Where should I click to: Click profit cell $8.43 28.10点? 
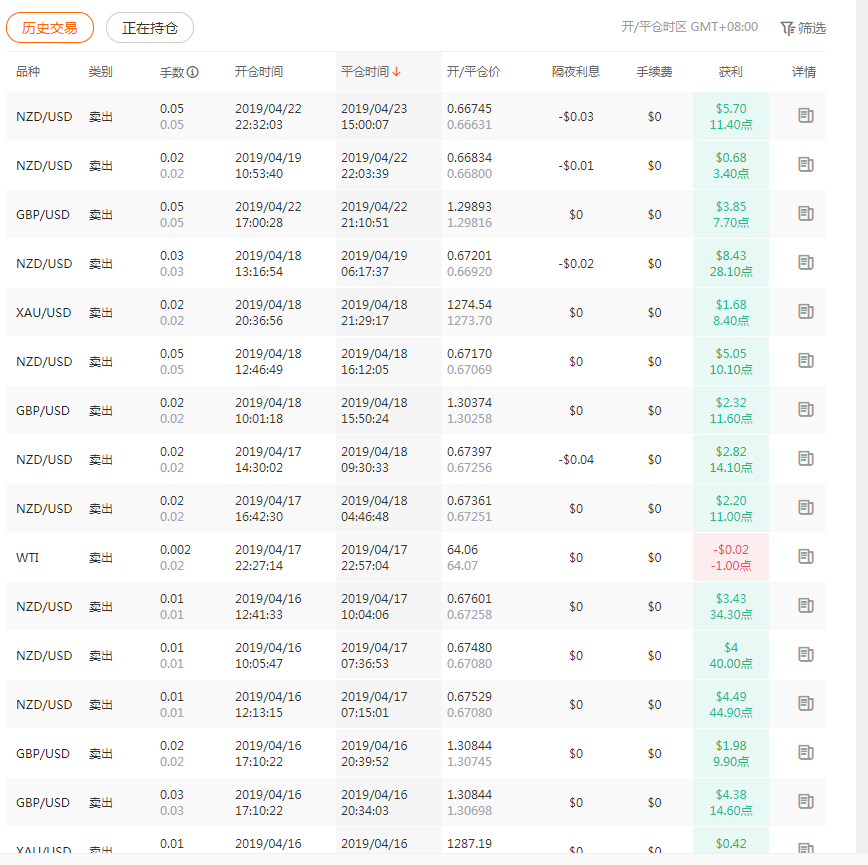tap(731, 263)
